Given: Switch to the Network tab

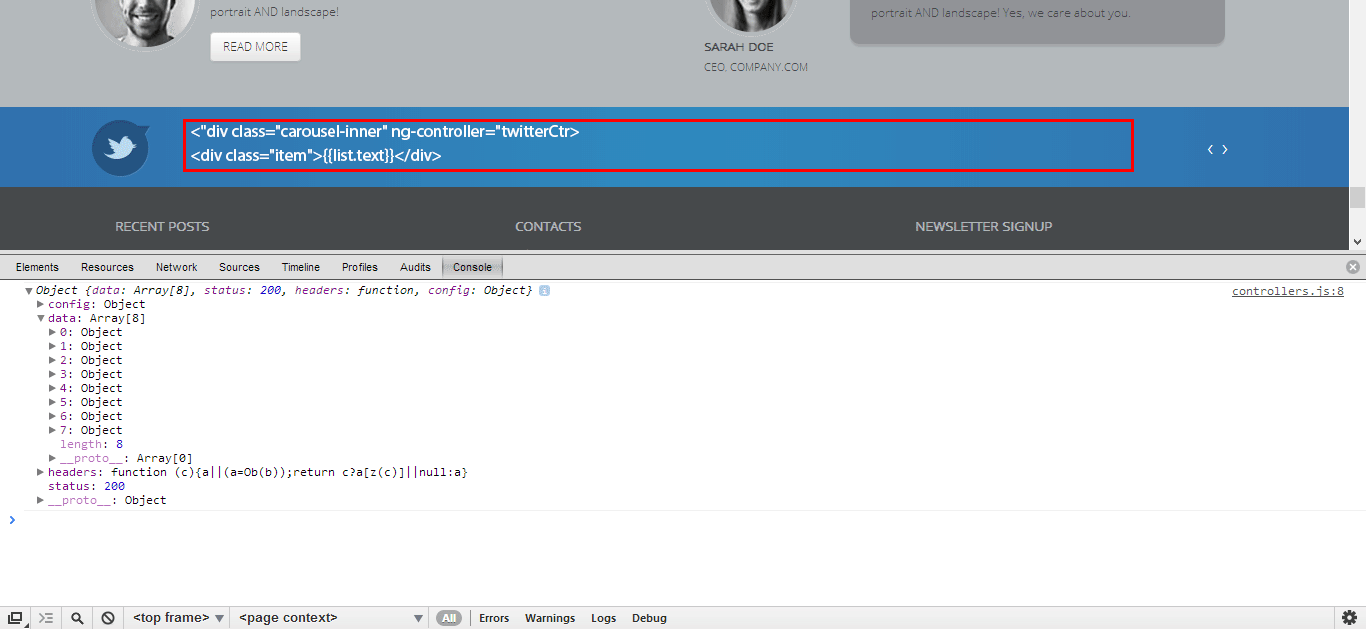Looking at the screenshot, I should pyautogui.click(x=176, y=267).
